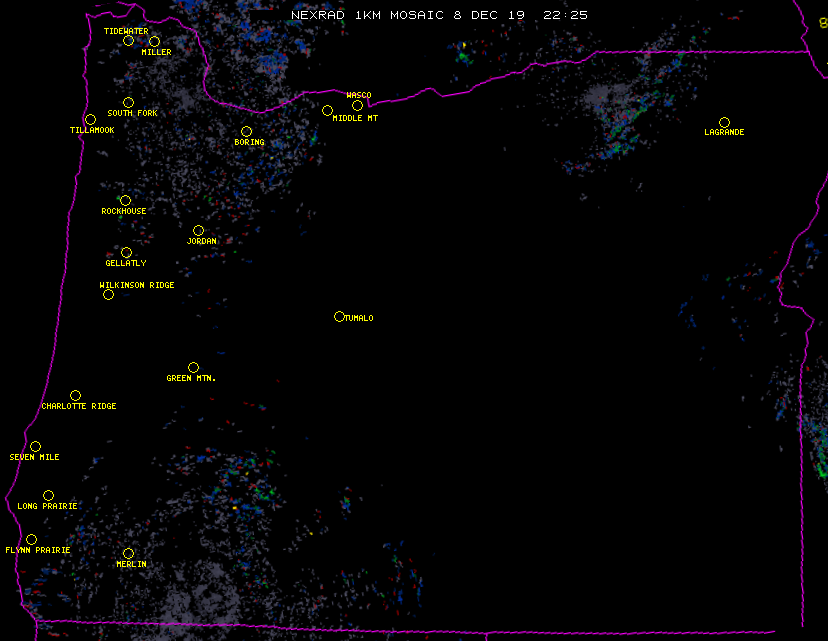The image size is (828, 641).
Task: Select the Merlin station circle marker
Action: pos(128,553)
